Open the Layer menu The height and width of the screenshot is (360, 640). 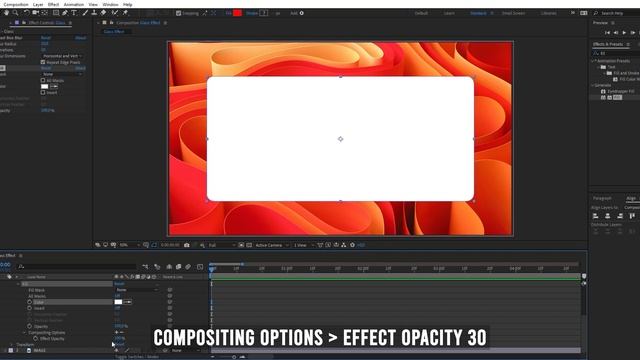tap(38, 4)
